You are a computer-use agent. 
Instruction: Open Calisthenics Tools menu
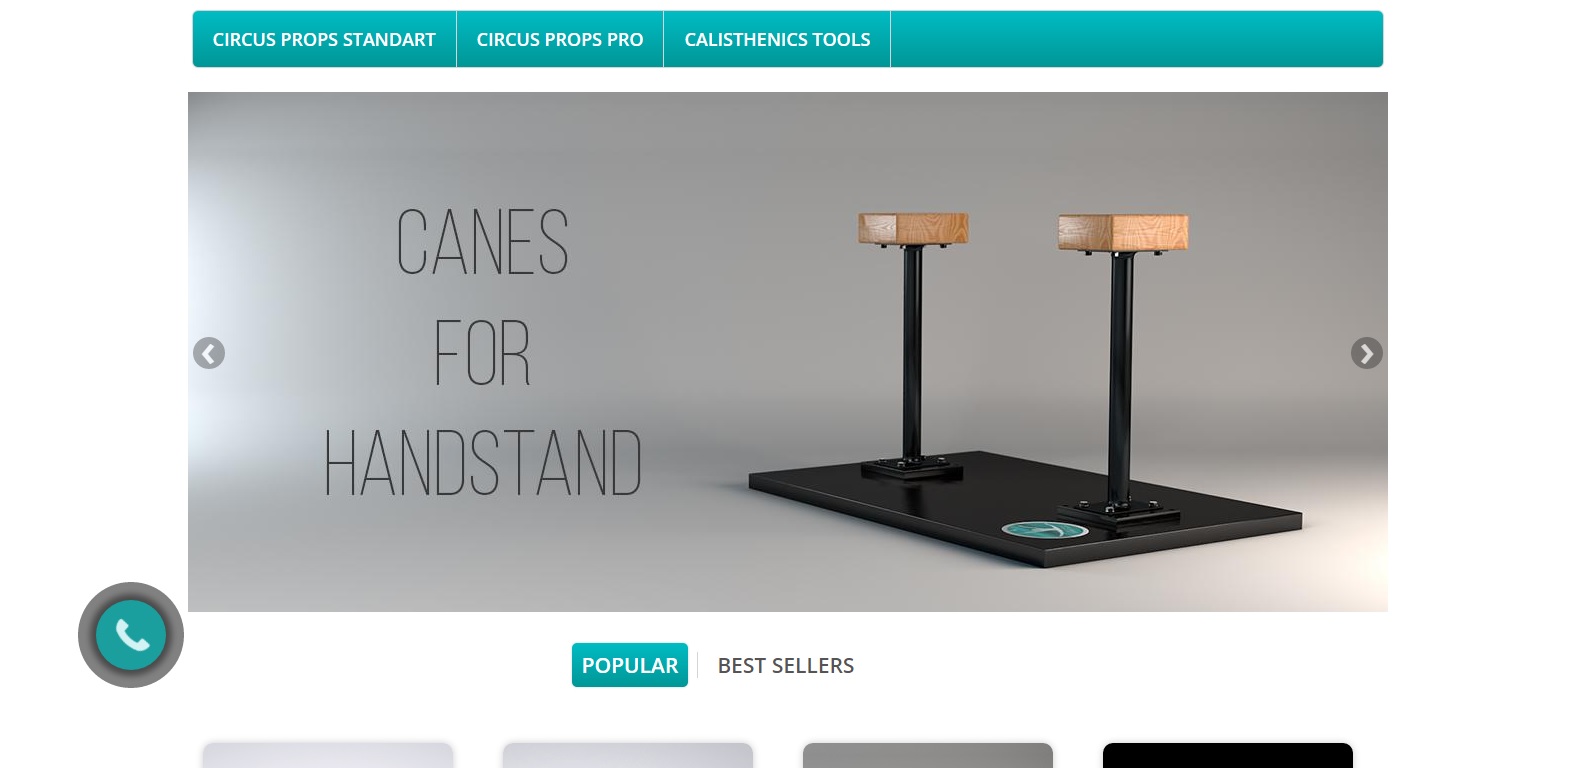tap(777, 39)
